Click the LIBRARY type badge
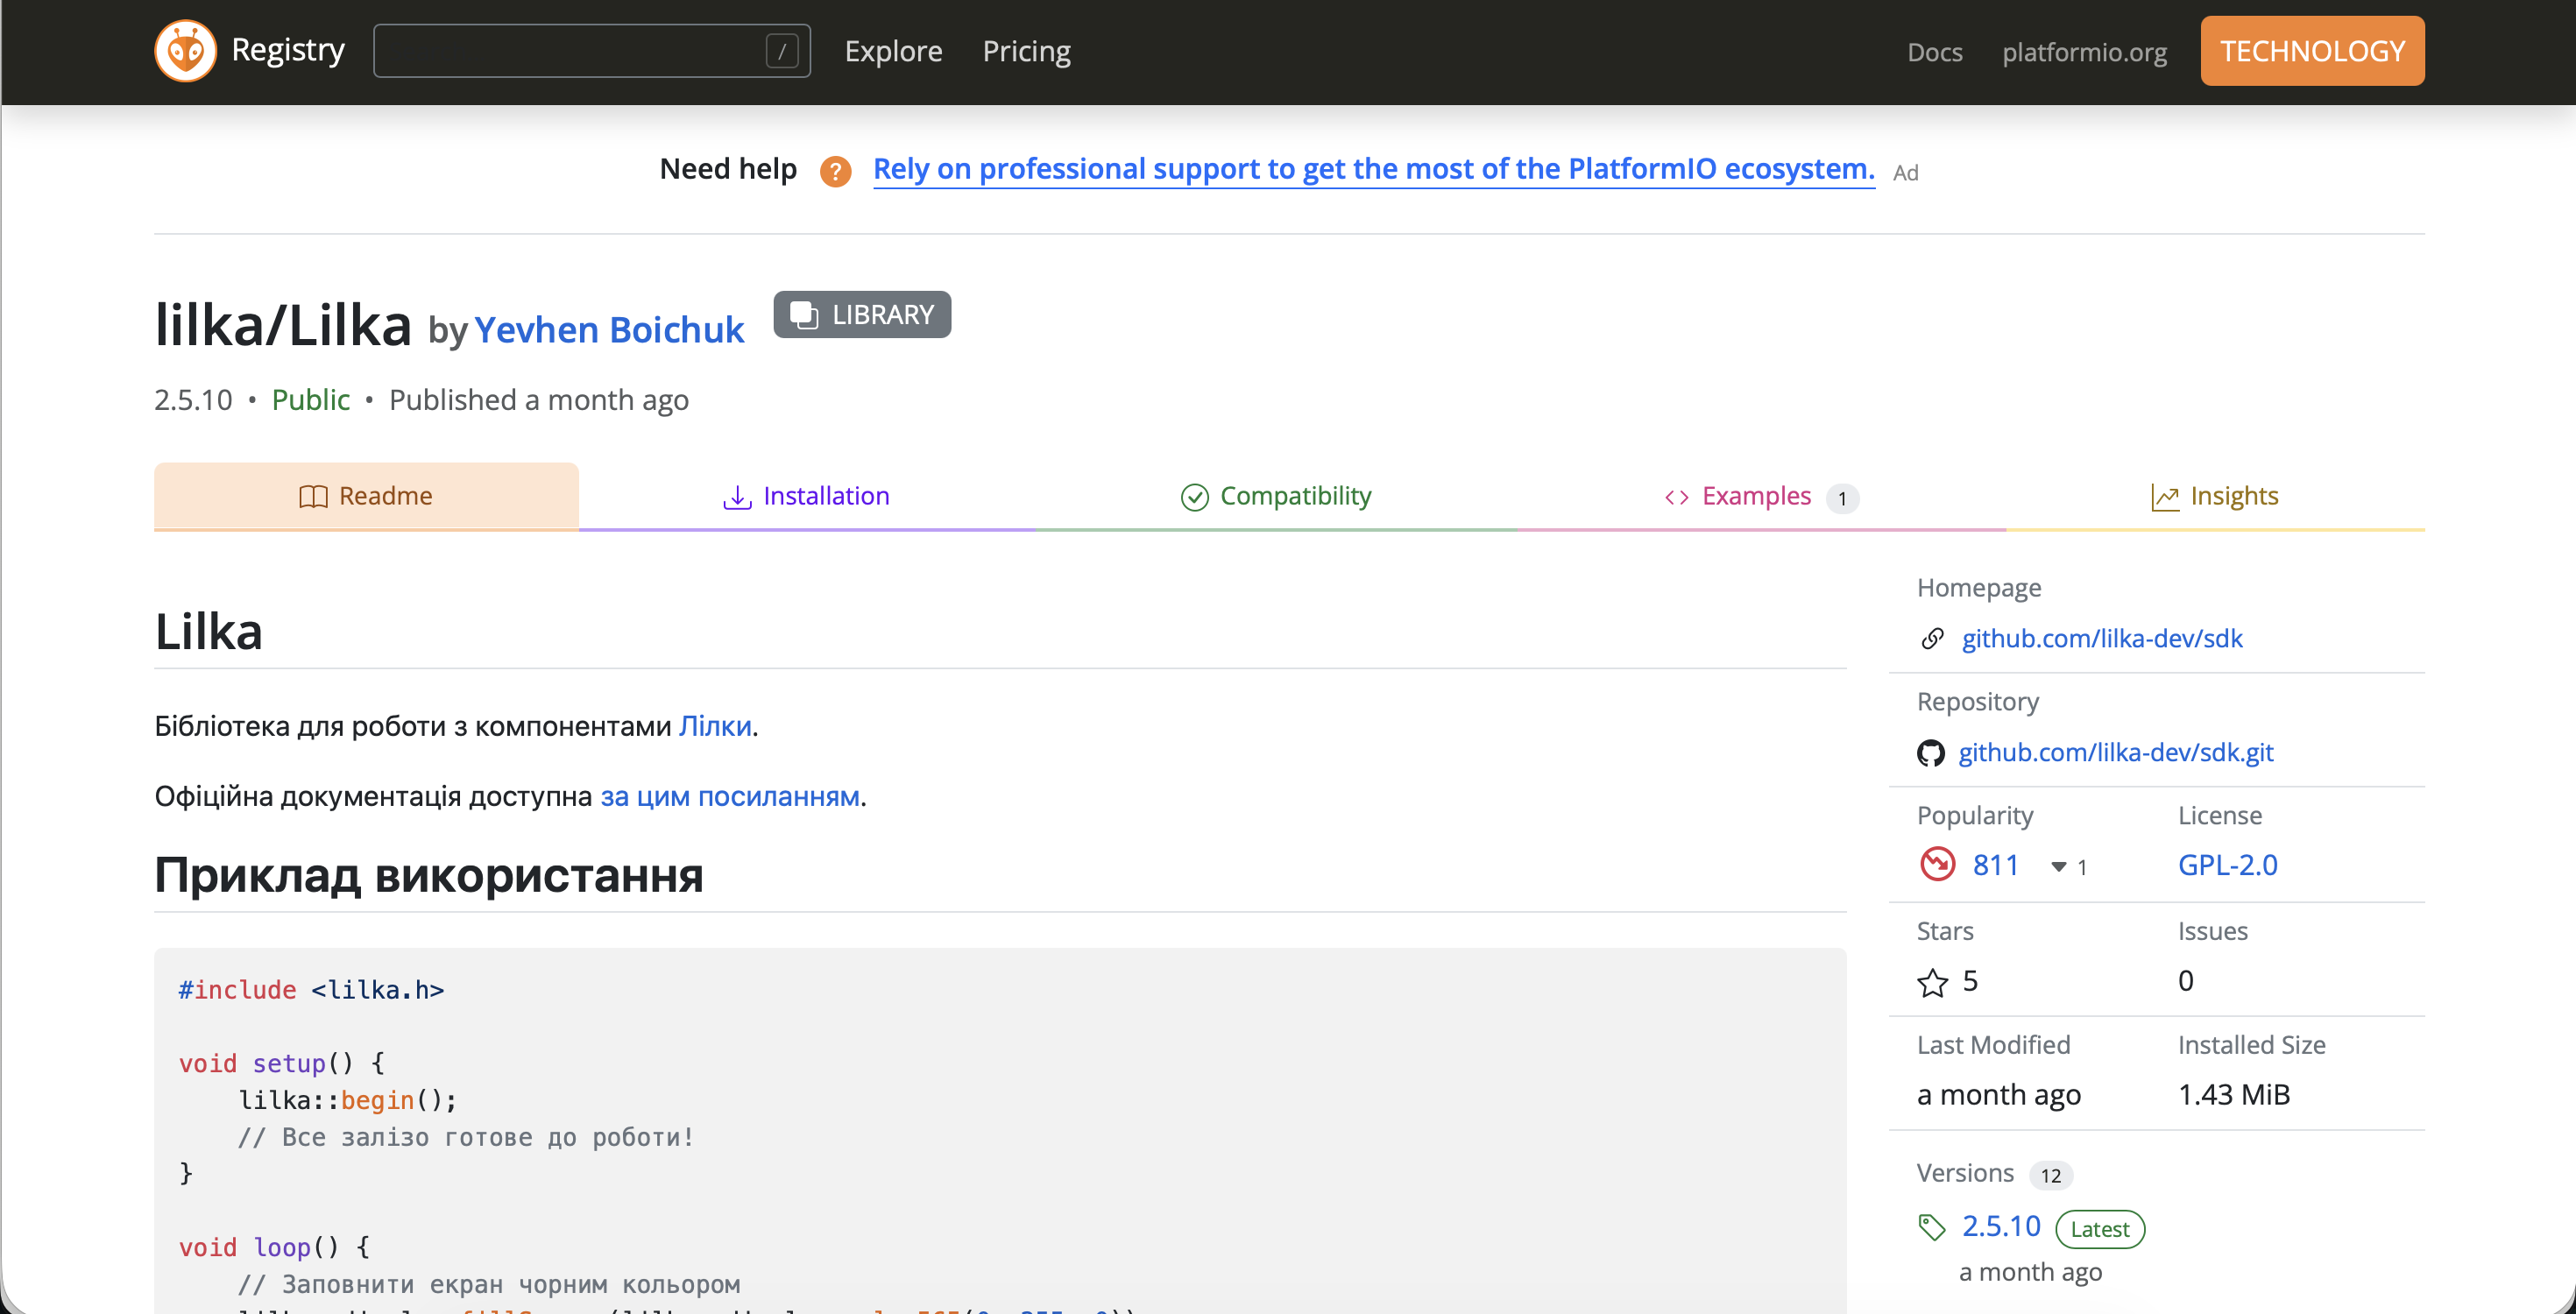The height and width of the screenshot is (1314, 2576). coord(862,315)
